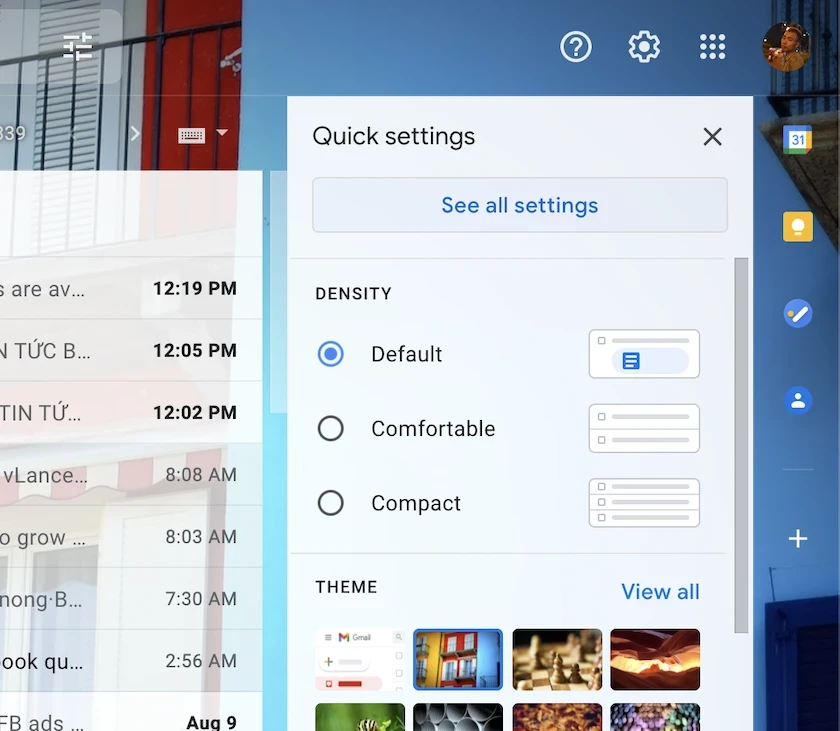
Task: Select the red building theme thumbnail
Action: tap(458, 659)
